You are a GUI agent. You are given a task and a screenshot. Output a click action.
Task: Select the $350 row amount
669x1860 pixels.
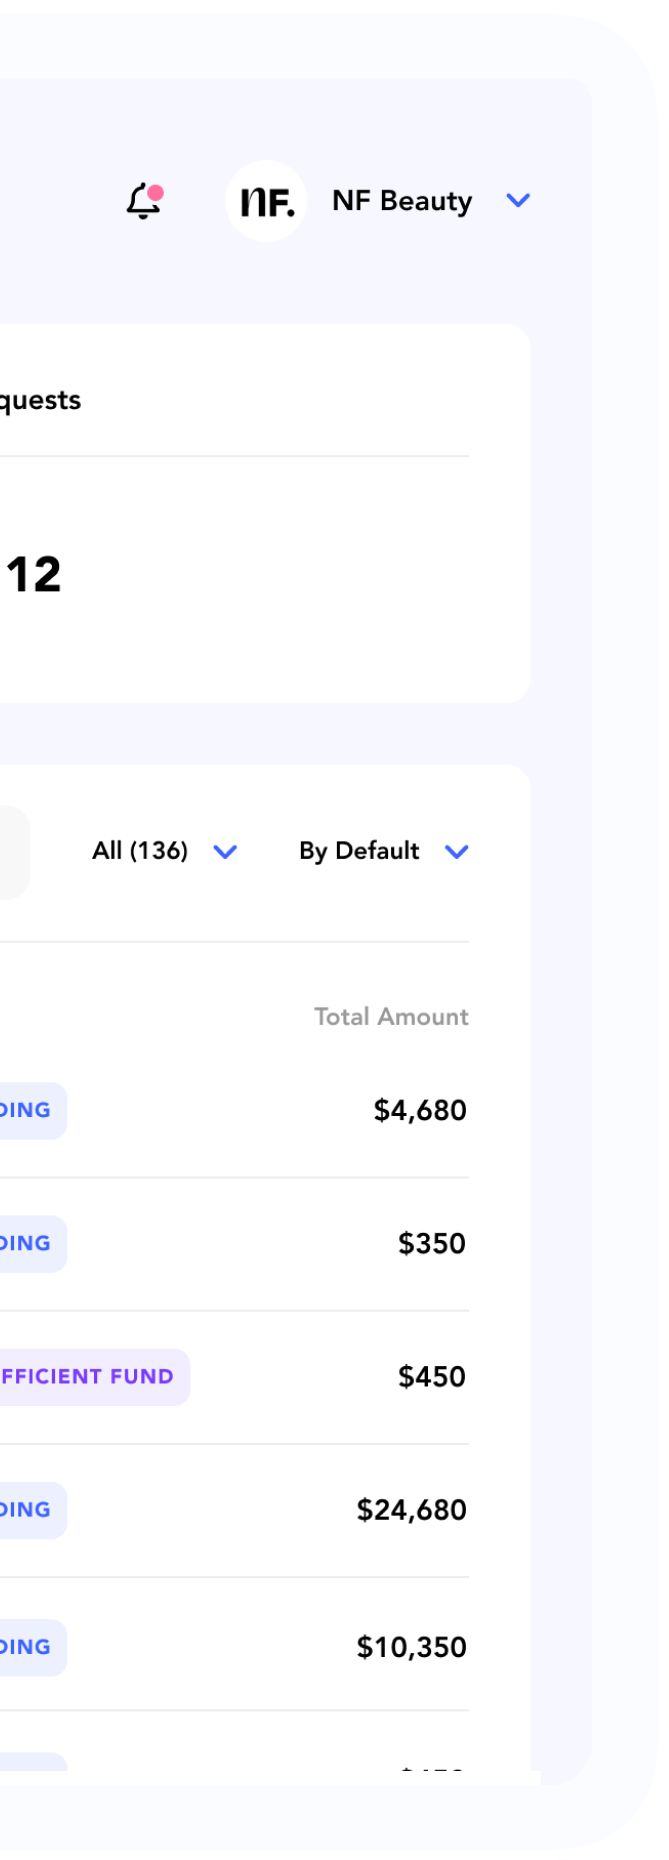click(x=432, y=1244)
